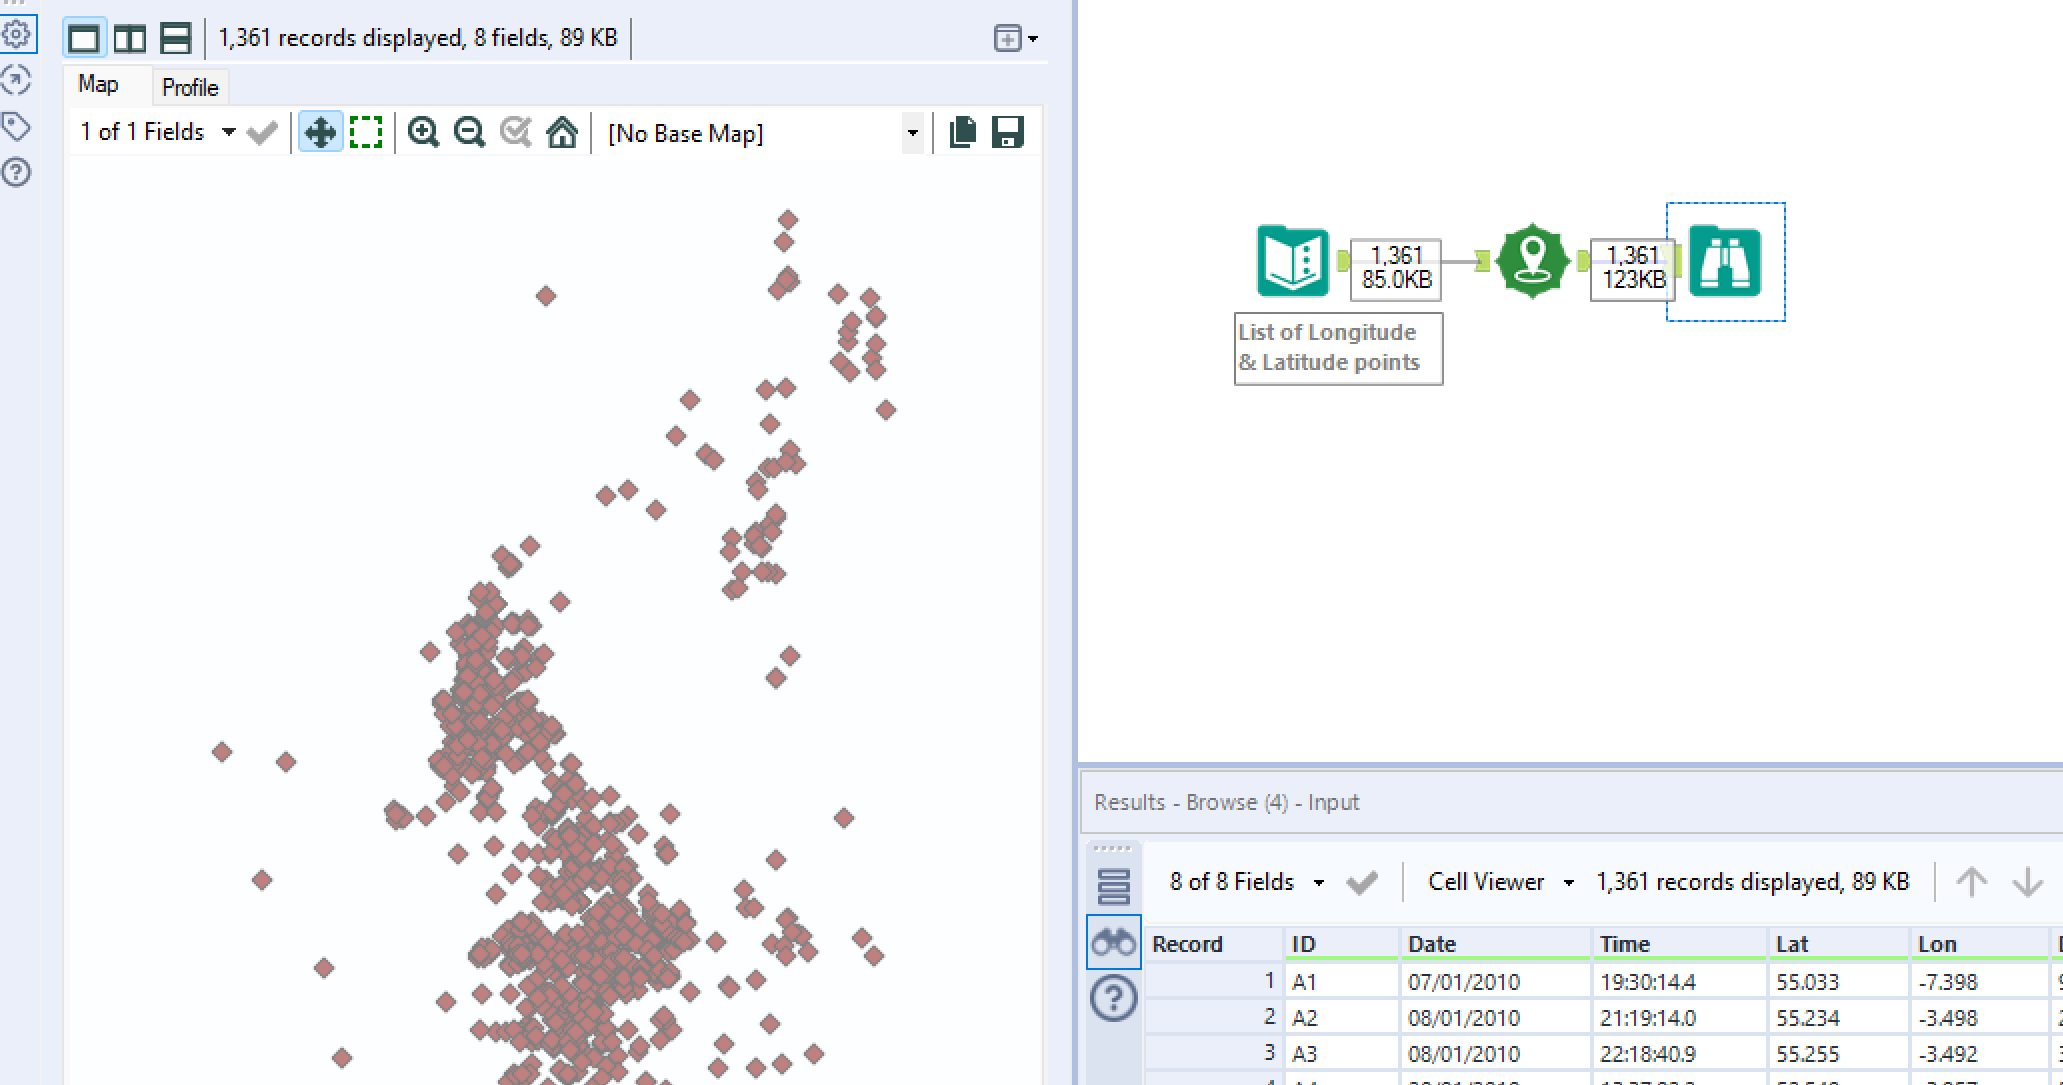The width and height of the screenshot is (2063, 1085).
Task: Click the home zoom-to-all icon
Action: (562, 132)
